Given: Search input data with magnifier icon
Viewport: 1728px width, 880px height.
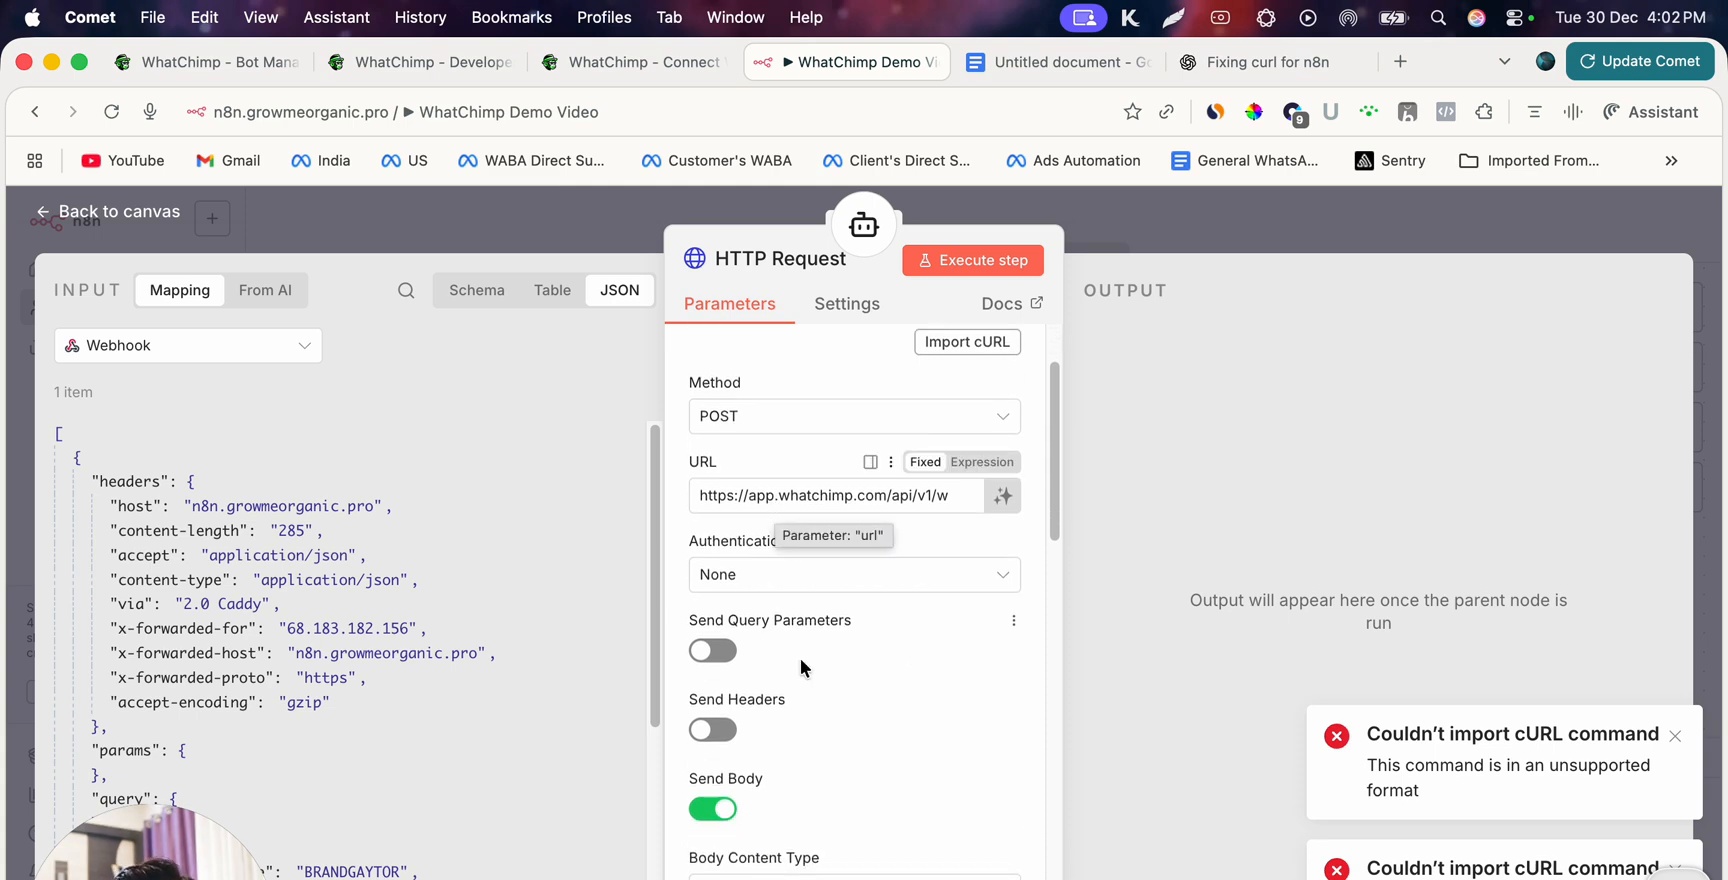Looking at the screenshot, I should [x=406, y=291].
